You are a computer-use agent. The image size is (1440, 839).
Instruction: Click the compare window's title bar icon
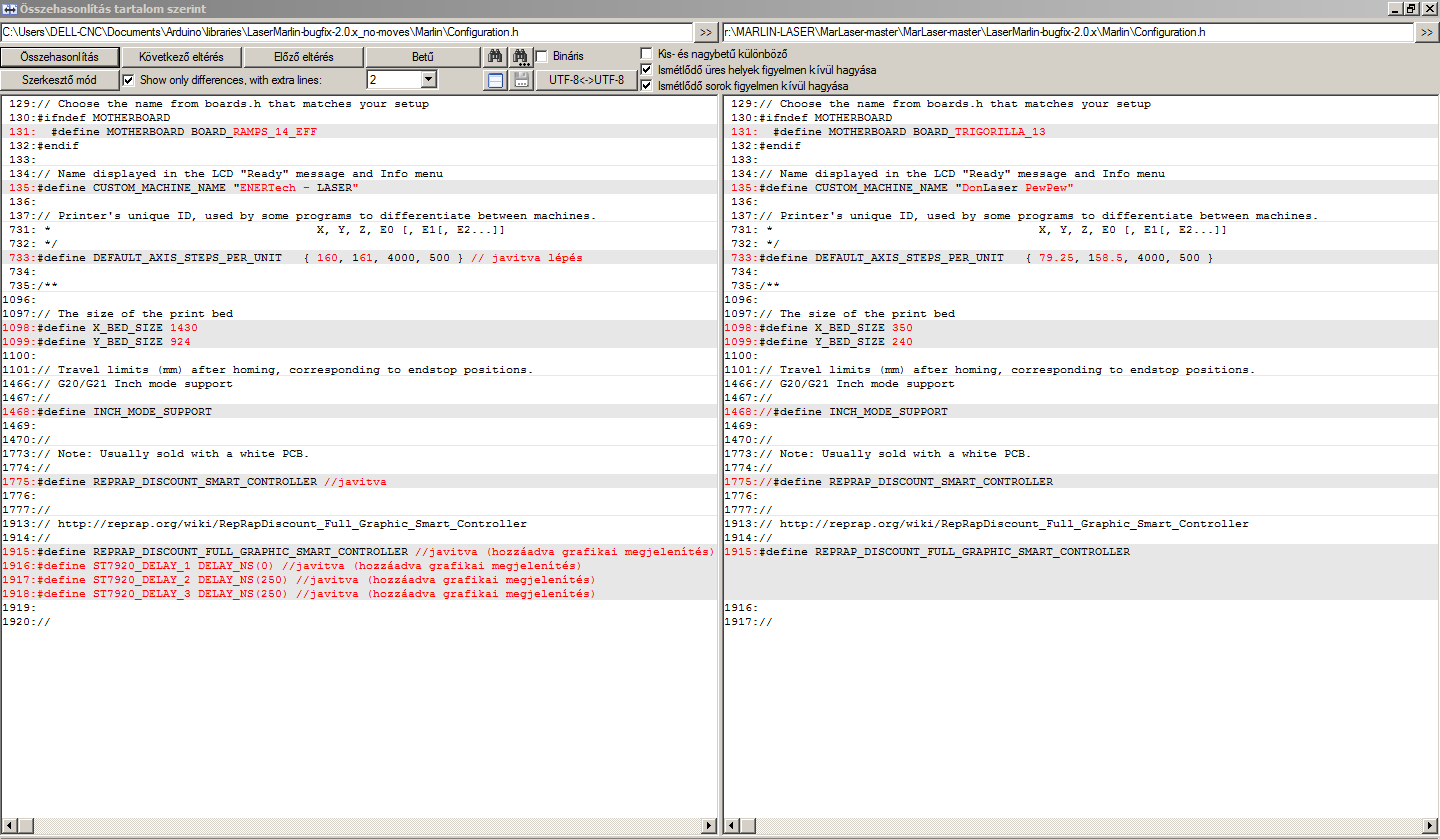[x=9, y=8]
